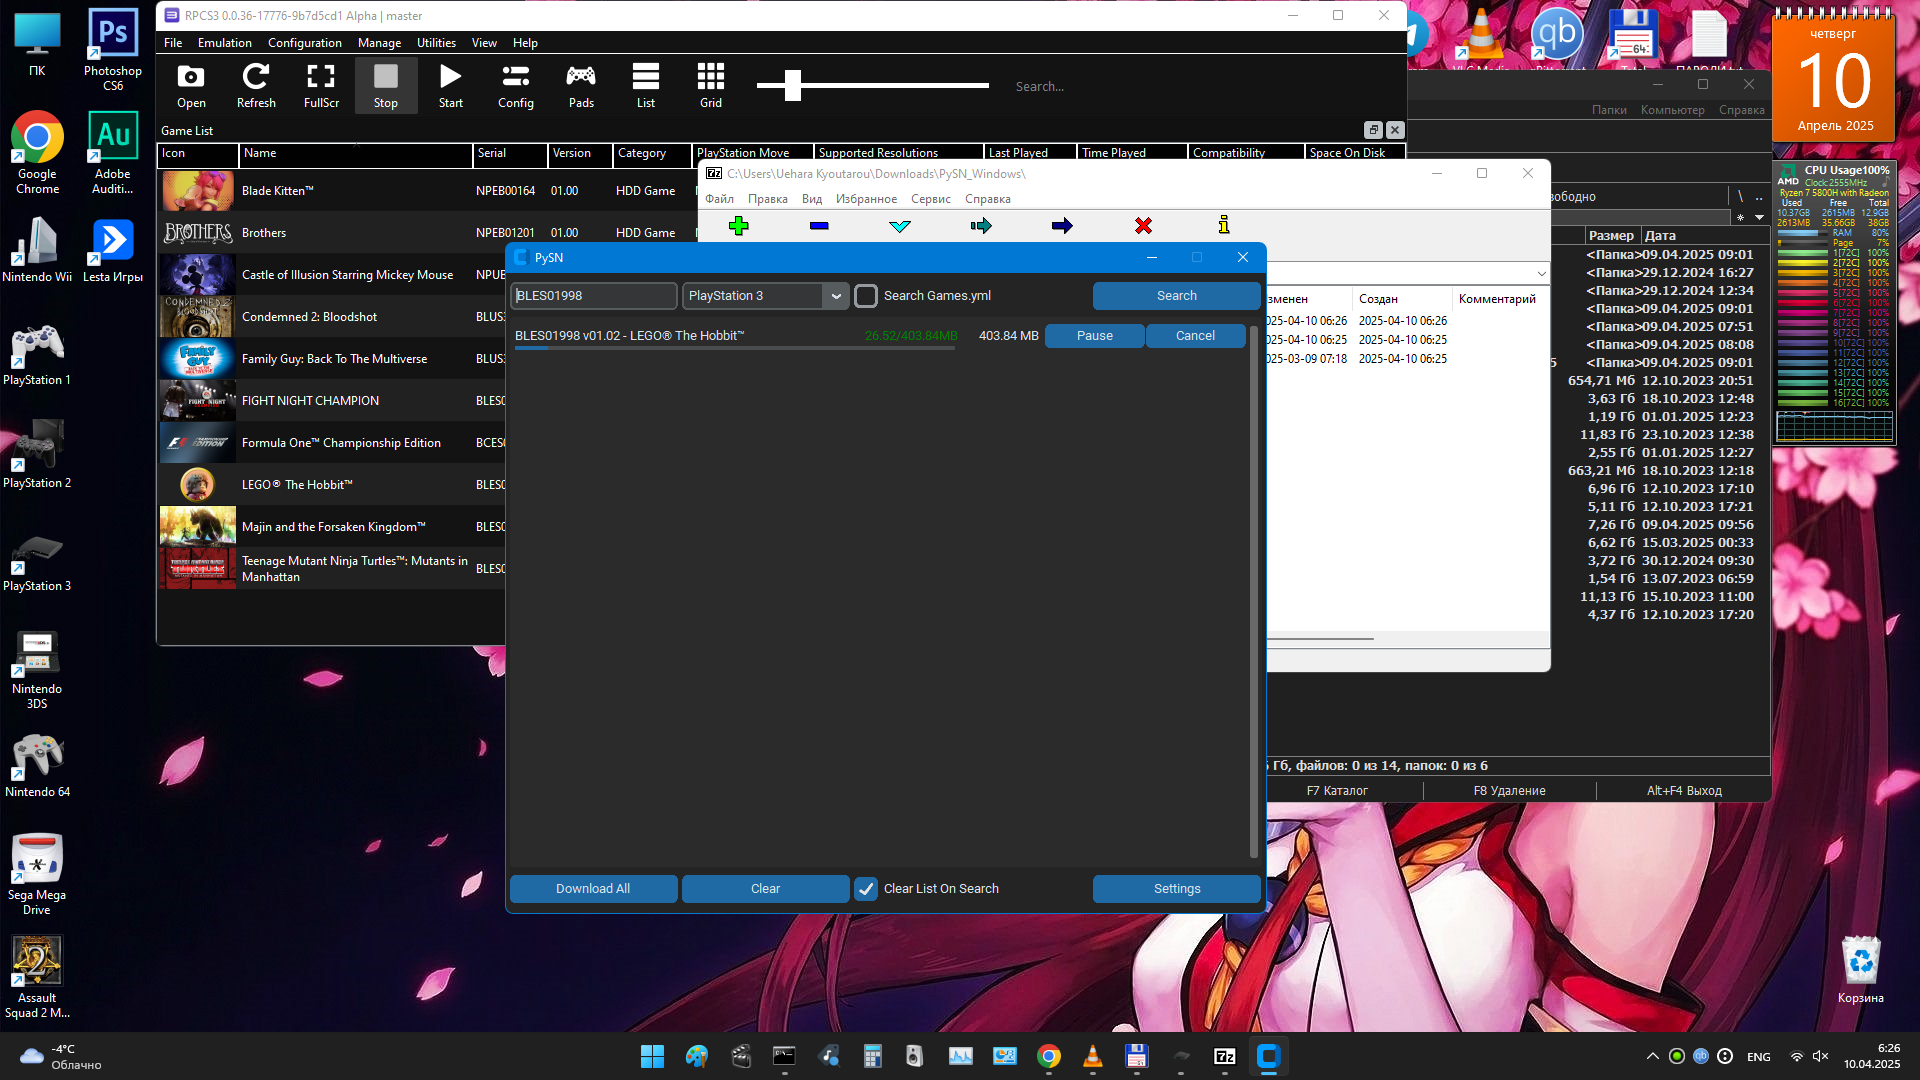Open the RPCS3 Emulation menu
Viewport: 1920px width, 1080px height.
(225, 43)
